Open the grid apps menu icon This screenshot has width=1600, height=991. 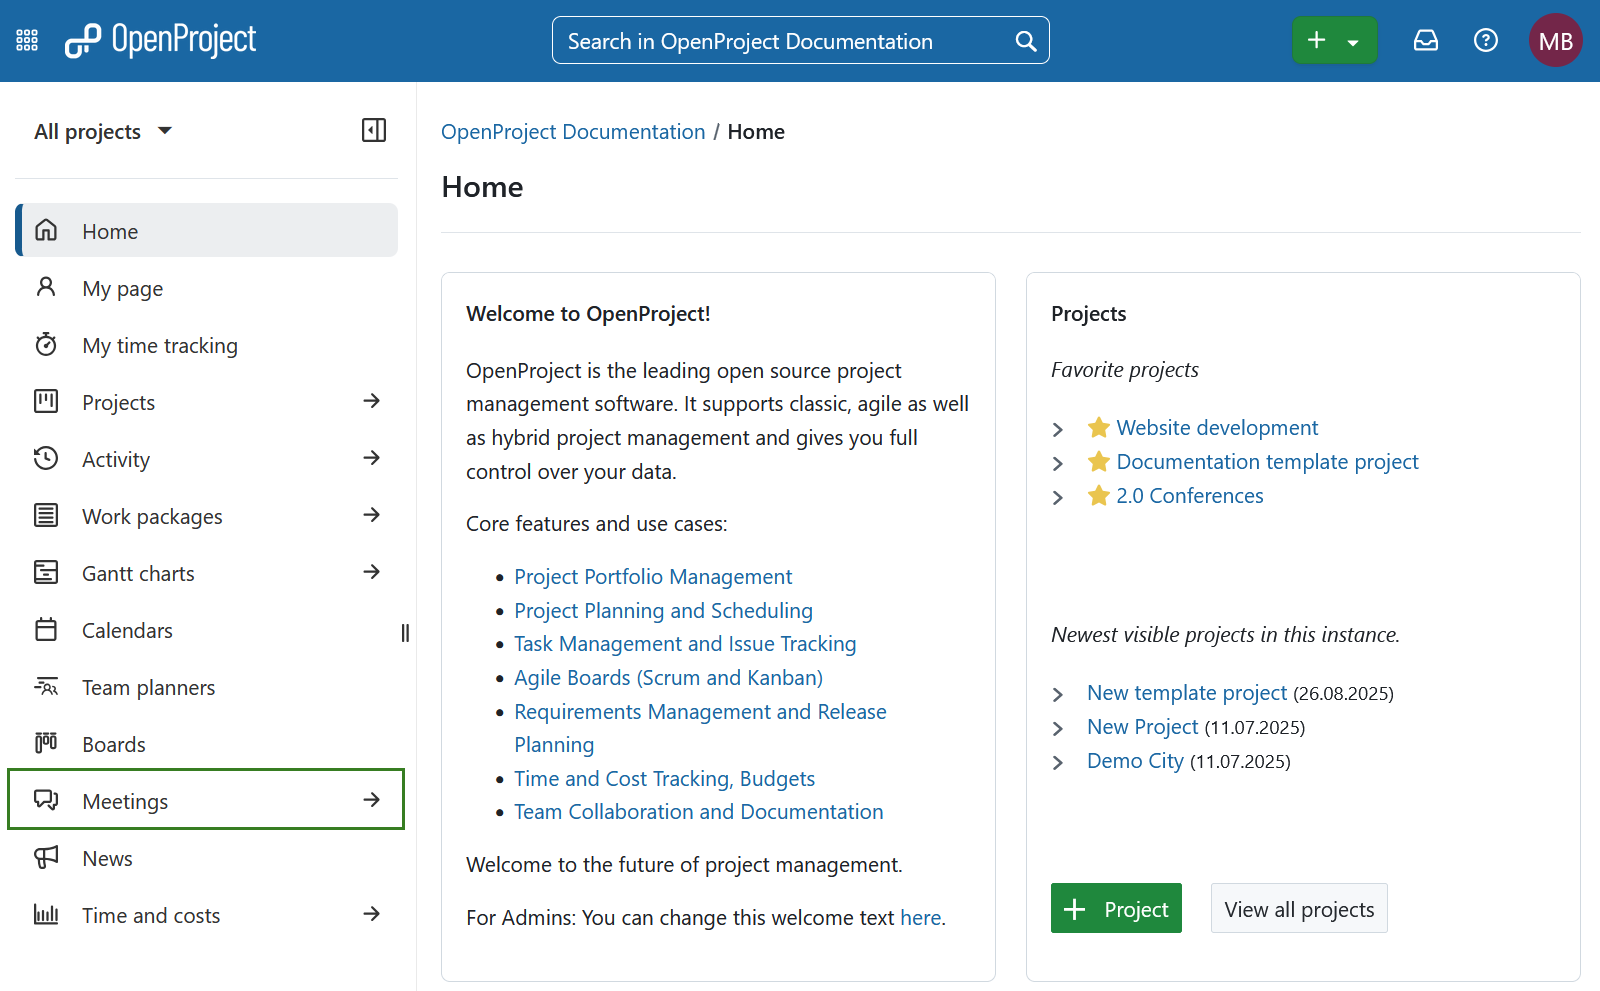click(x=26, y=39)
